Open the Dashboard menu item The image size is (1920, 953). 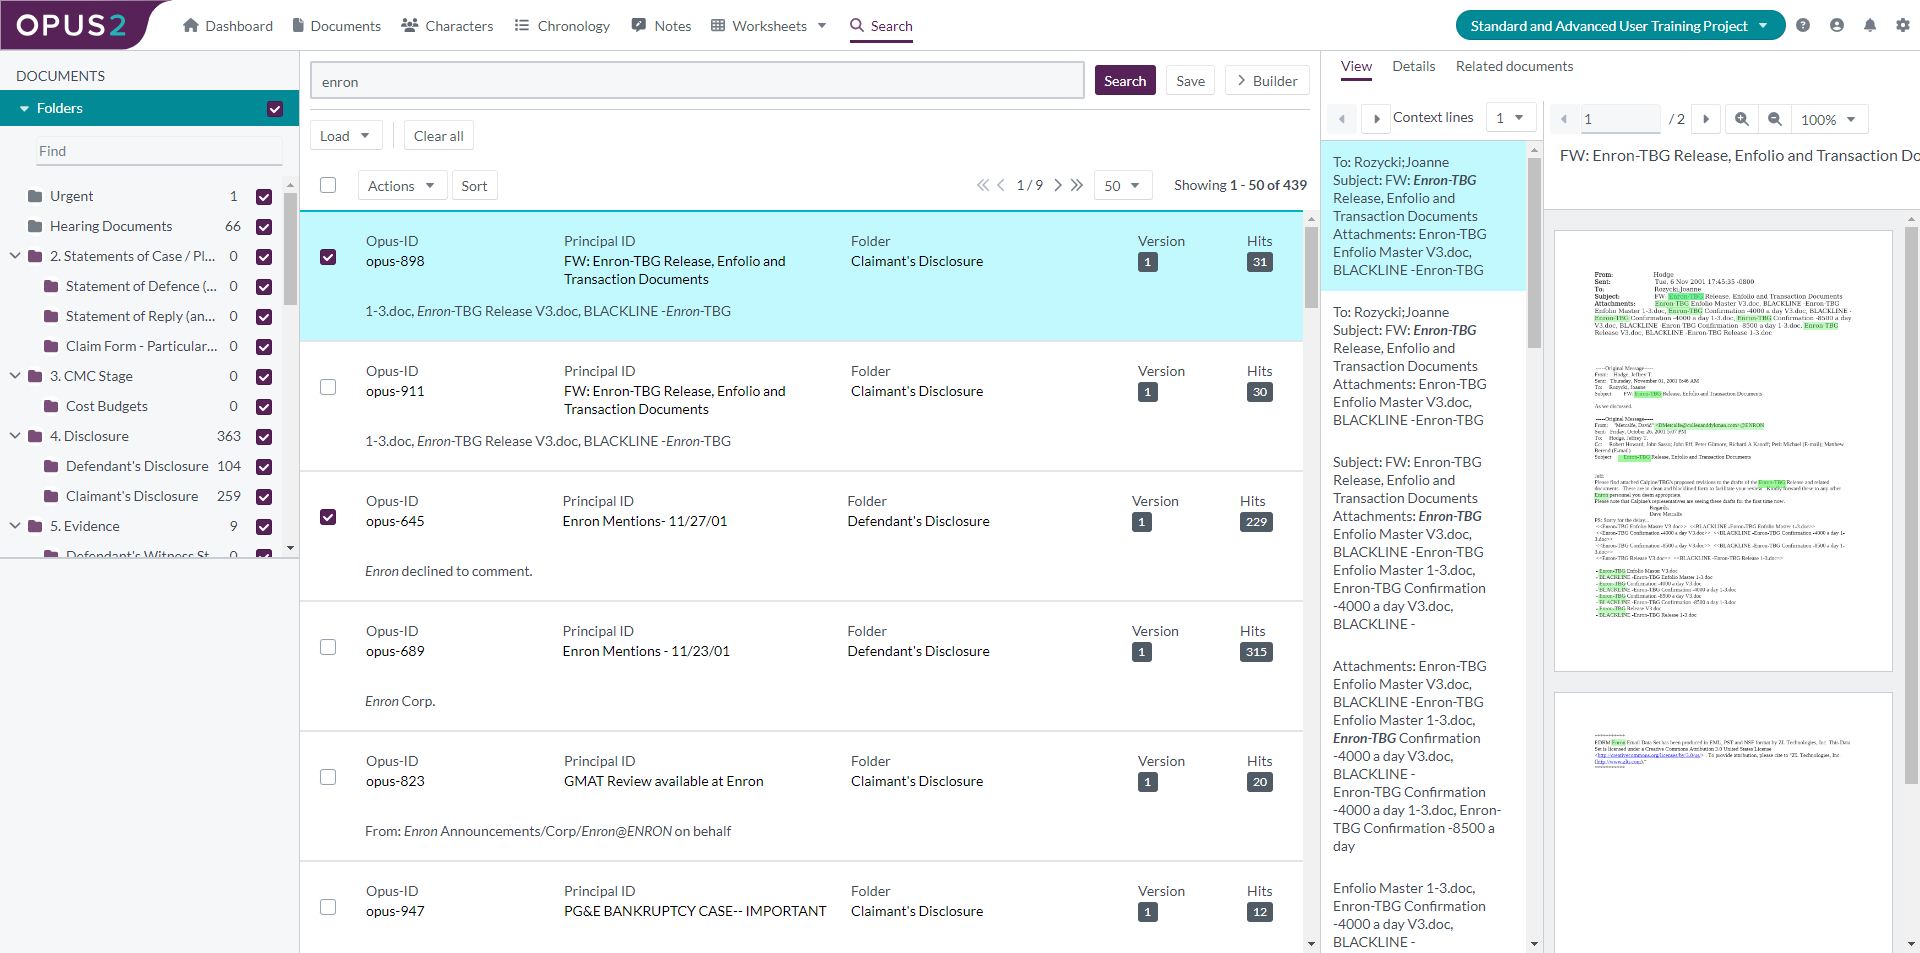[228, 26]
